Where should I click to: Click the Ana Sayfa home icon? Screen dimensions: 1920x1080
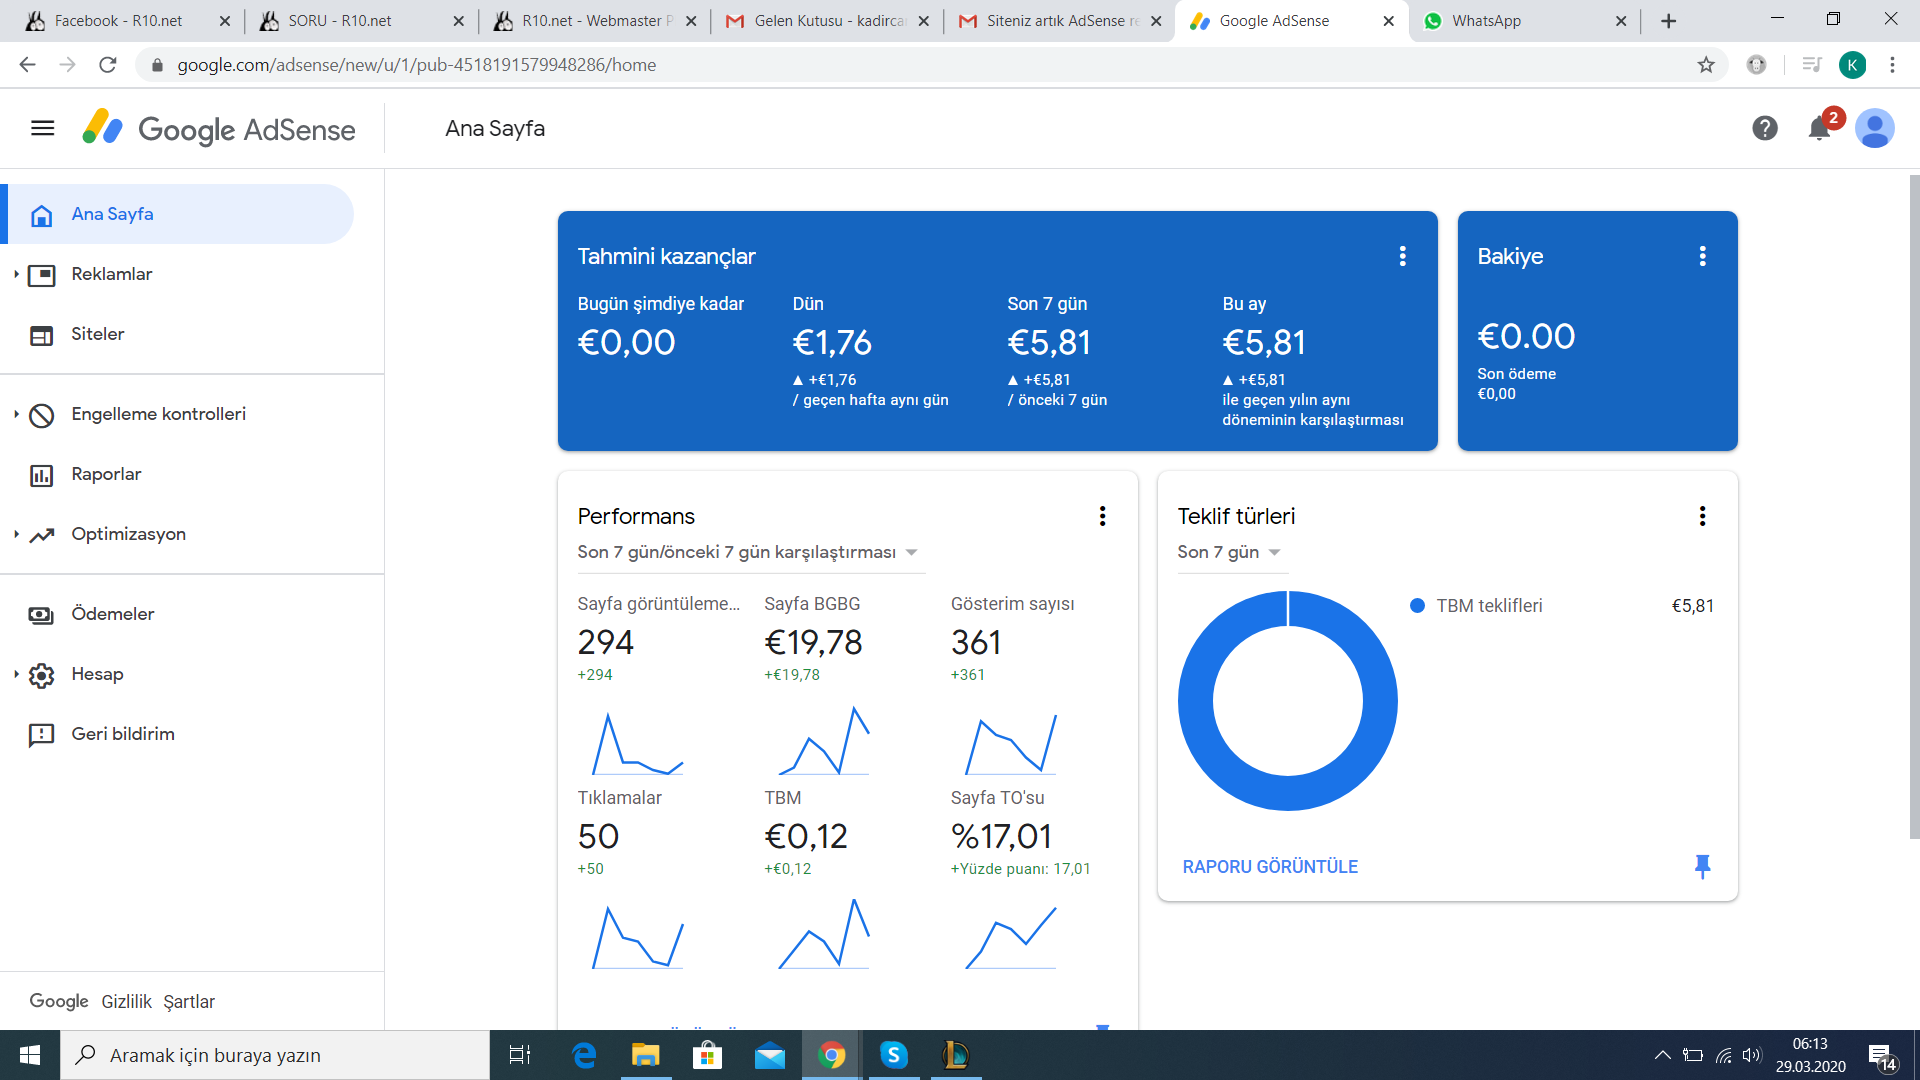pyautogui.click(x=41, y=215)
